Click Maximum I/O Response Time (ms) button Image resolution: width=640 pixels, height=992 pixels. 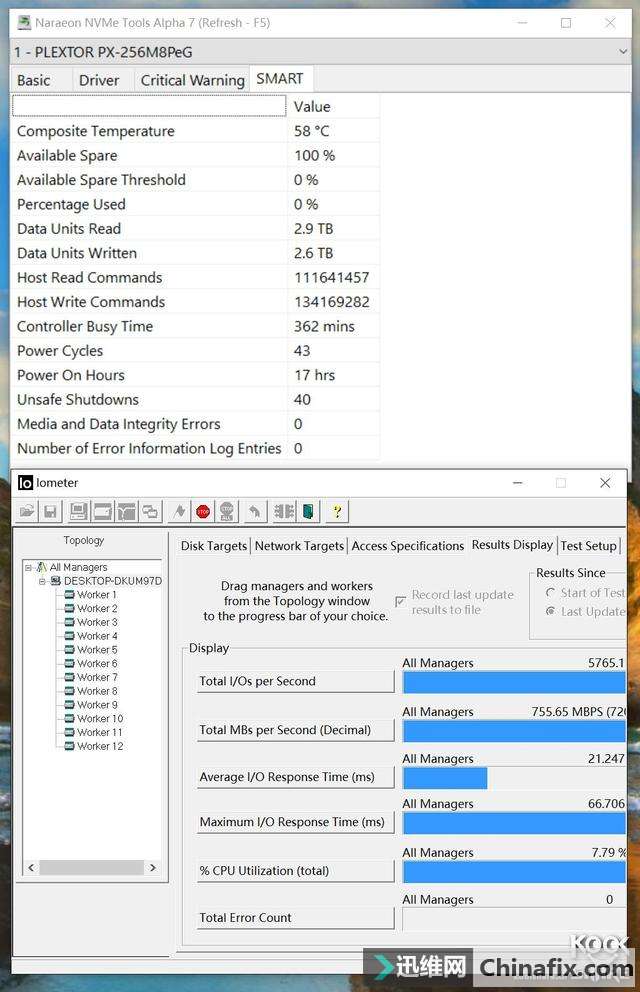pyautogui.click(x=295, y=822)
